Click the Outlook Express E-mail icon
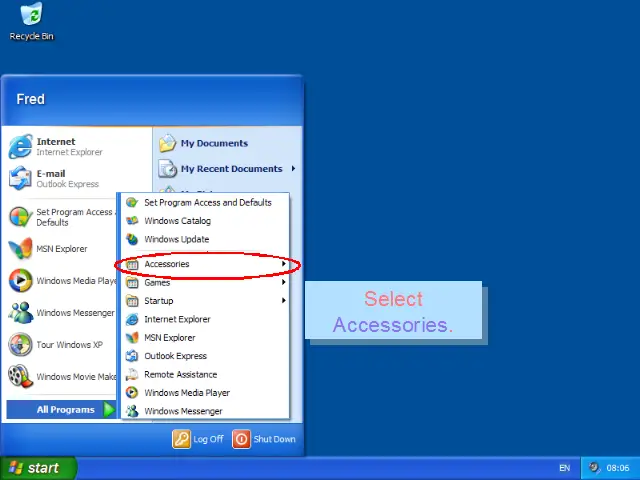 point(20,178)
